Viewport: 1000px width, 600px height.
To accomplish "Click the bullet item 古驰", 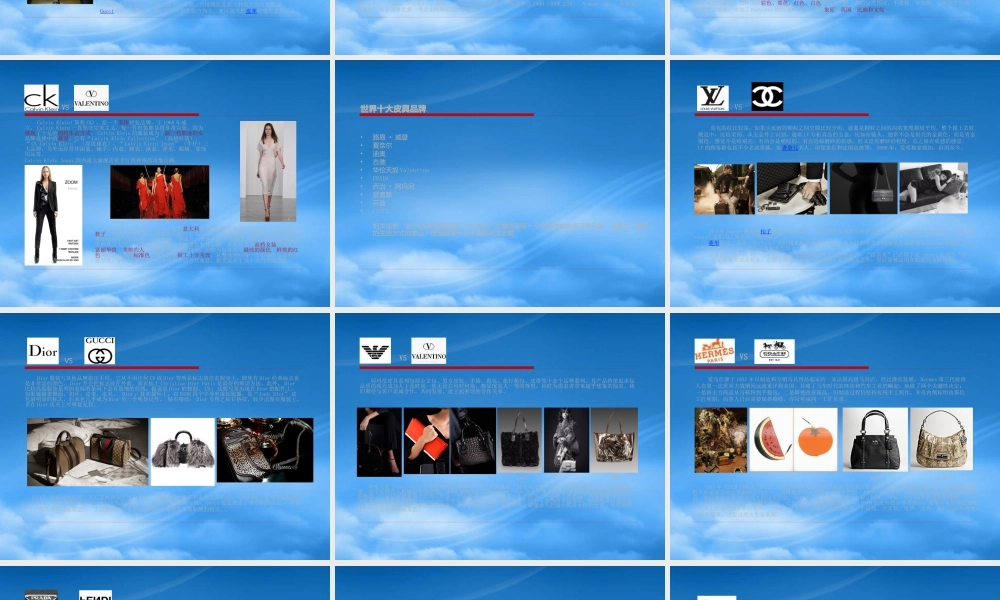I will pos(379,162).
